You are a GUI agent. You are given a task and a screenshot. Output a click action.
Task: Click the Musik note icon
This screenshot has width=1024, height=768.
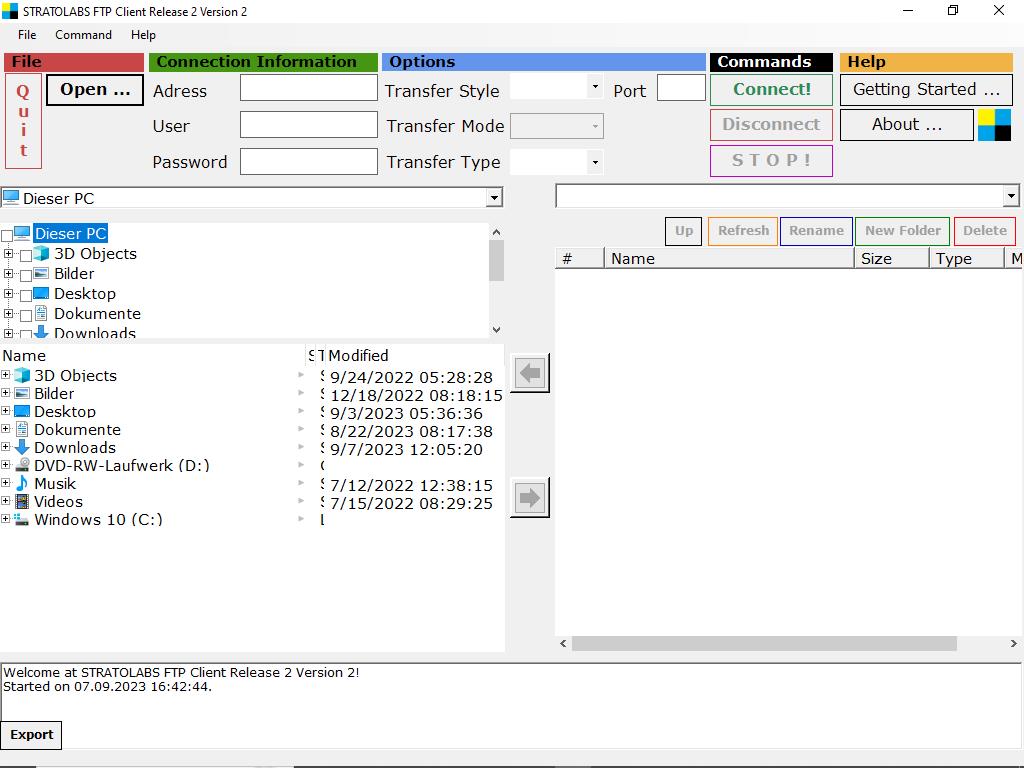pos(22,483)
